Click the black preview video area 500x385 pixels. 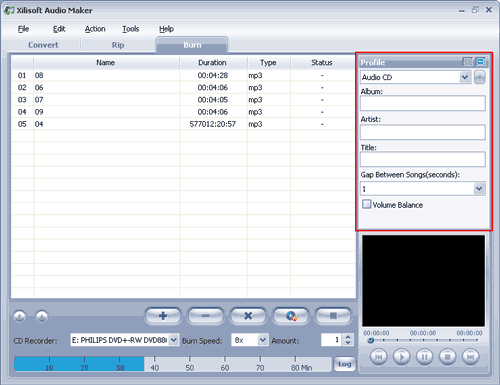[x=423, y=281]
